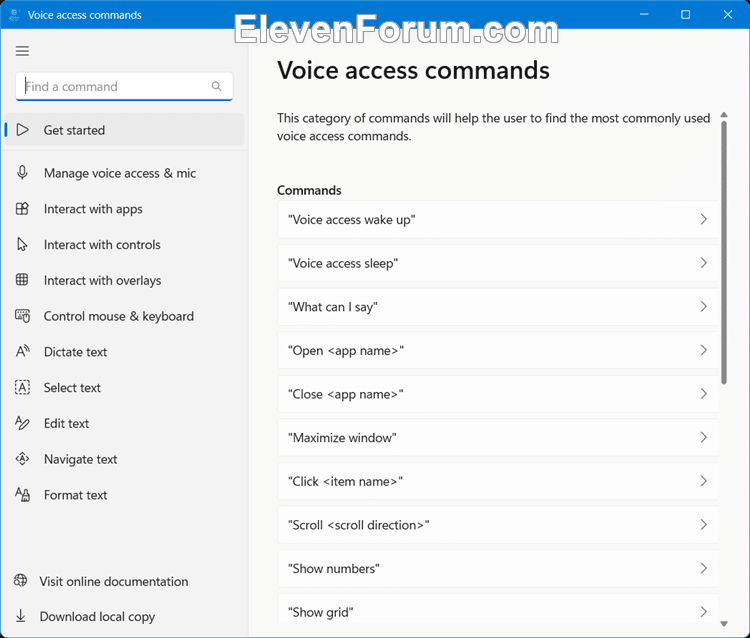Click the Navigate text icon
This screenshot has width=750, height=638.
click(22, 459)
